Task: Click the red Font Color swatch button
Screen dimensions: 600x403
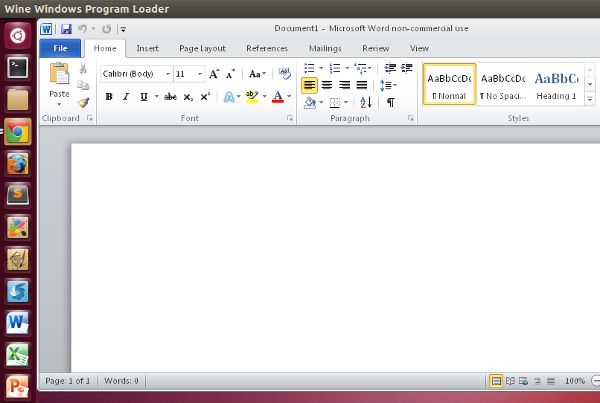Action: point(278,97)
